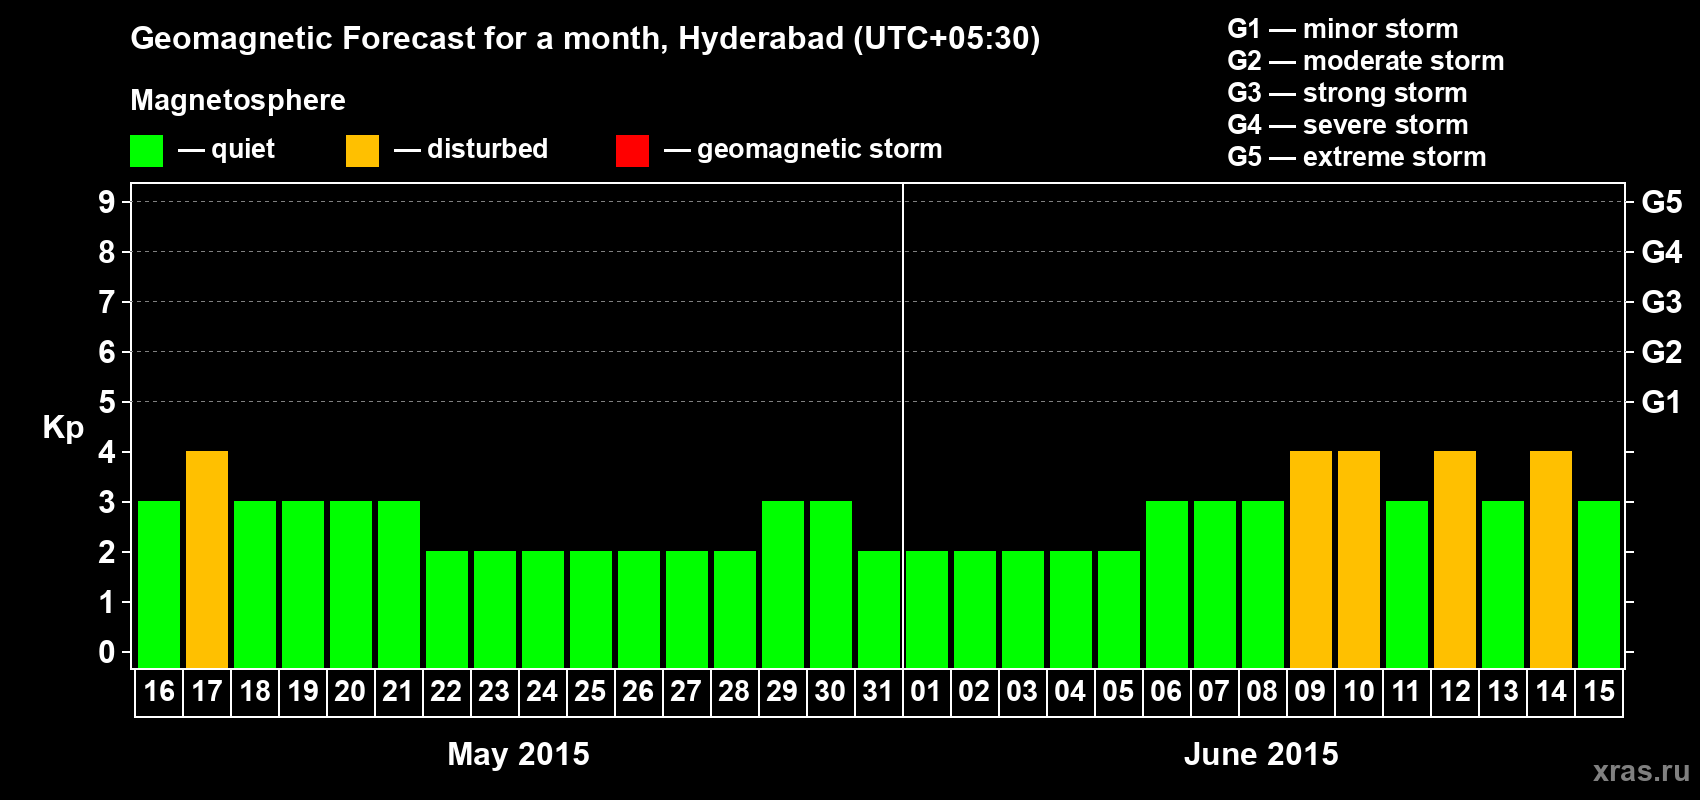
Task: Click the orange bar for May 17
Action: 207,559
